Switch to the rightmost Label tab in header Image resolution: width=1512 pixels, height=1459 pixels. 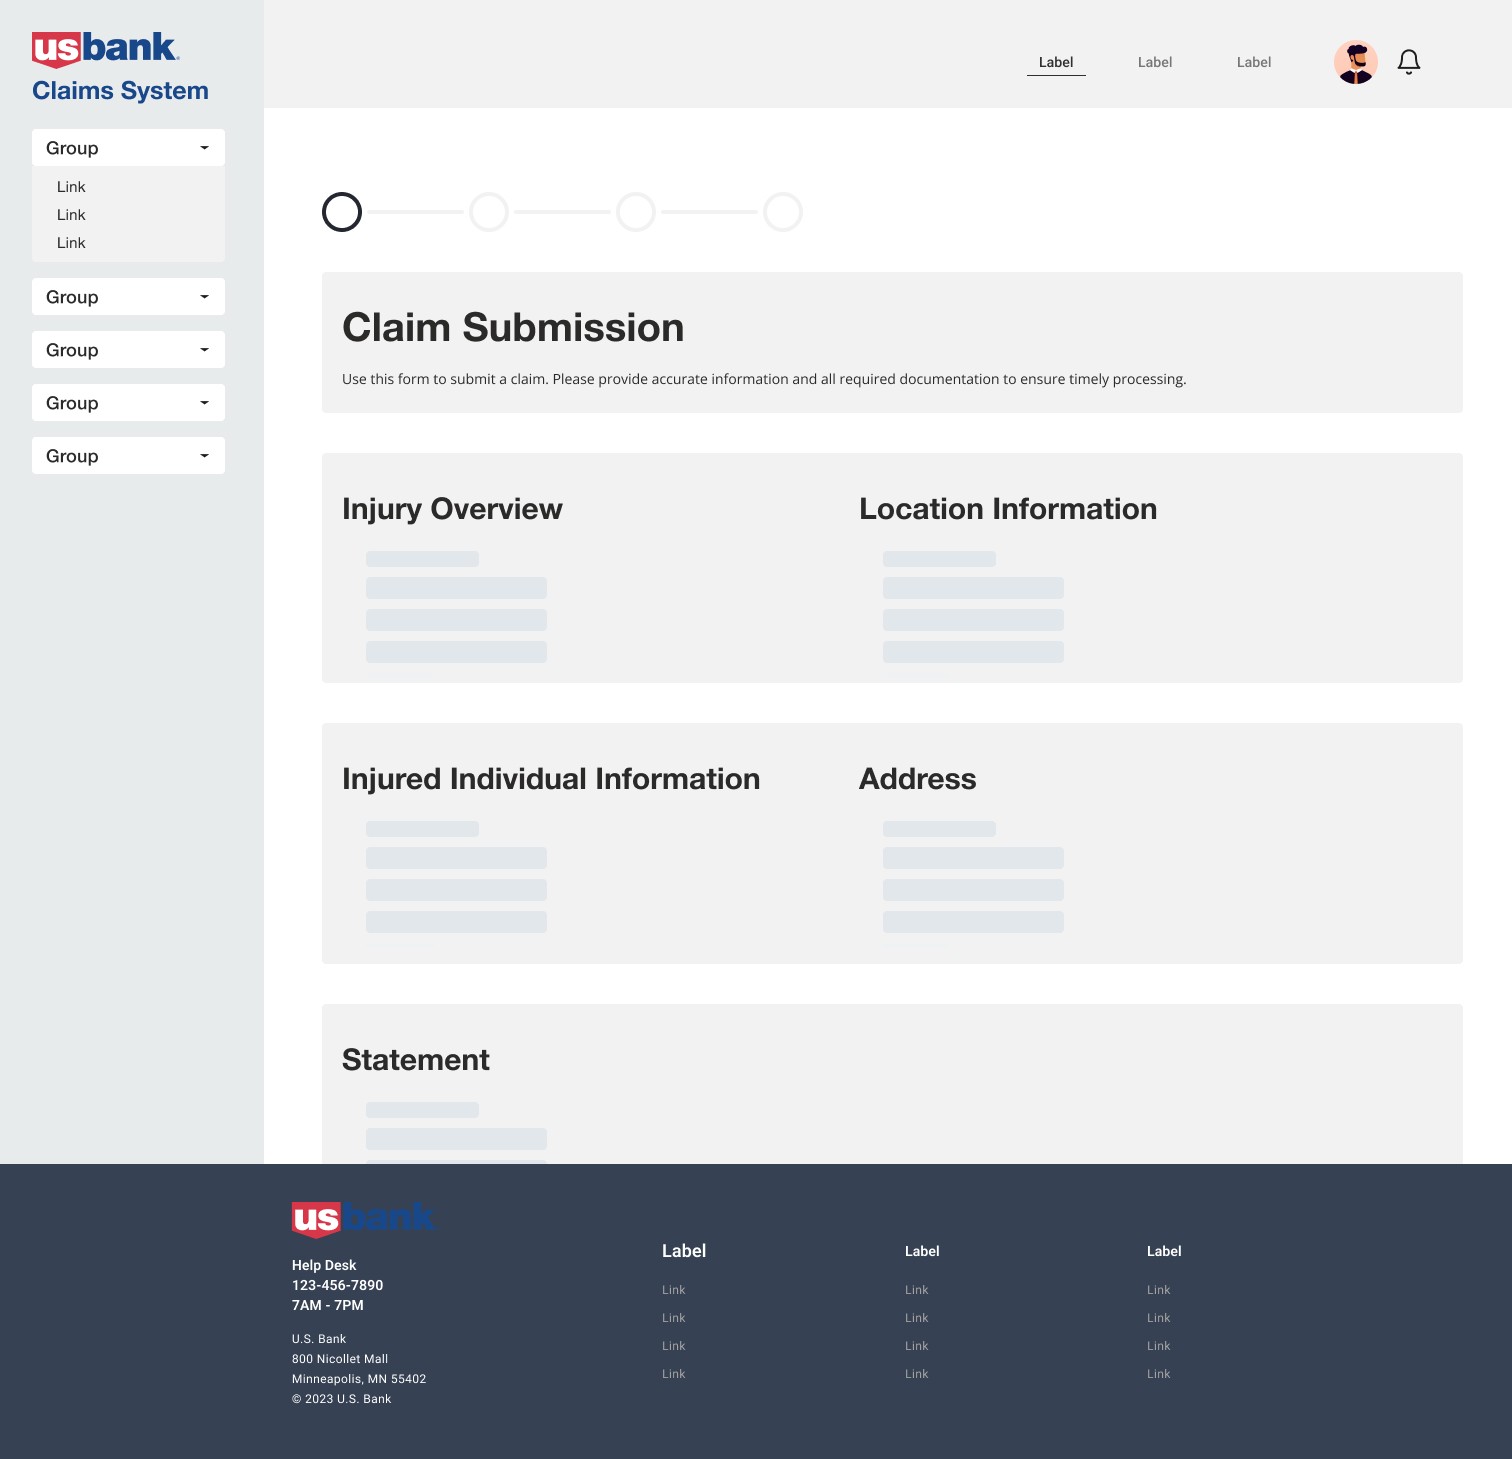(1254, 62)
